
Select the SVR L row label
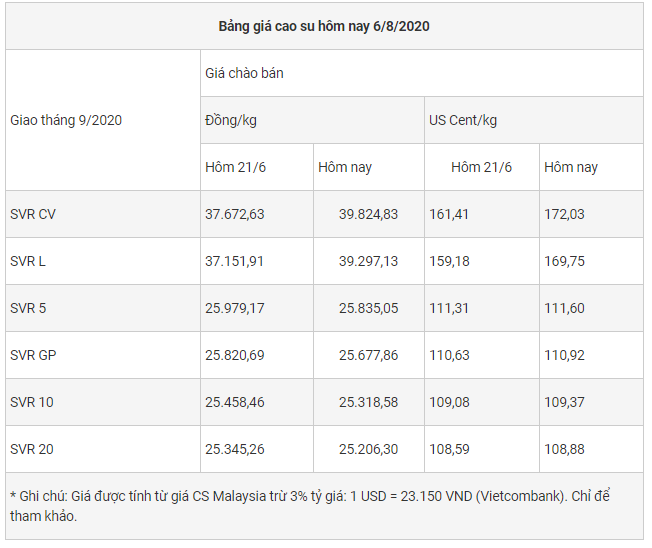pyautogui.click(x=28, y=261)
